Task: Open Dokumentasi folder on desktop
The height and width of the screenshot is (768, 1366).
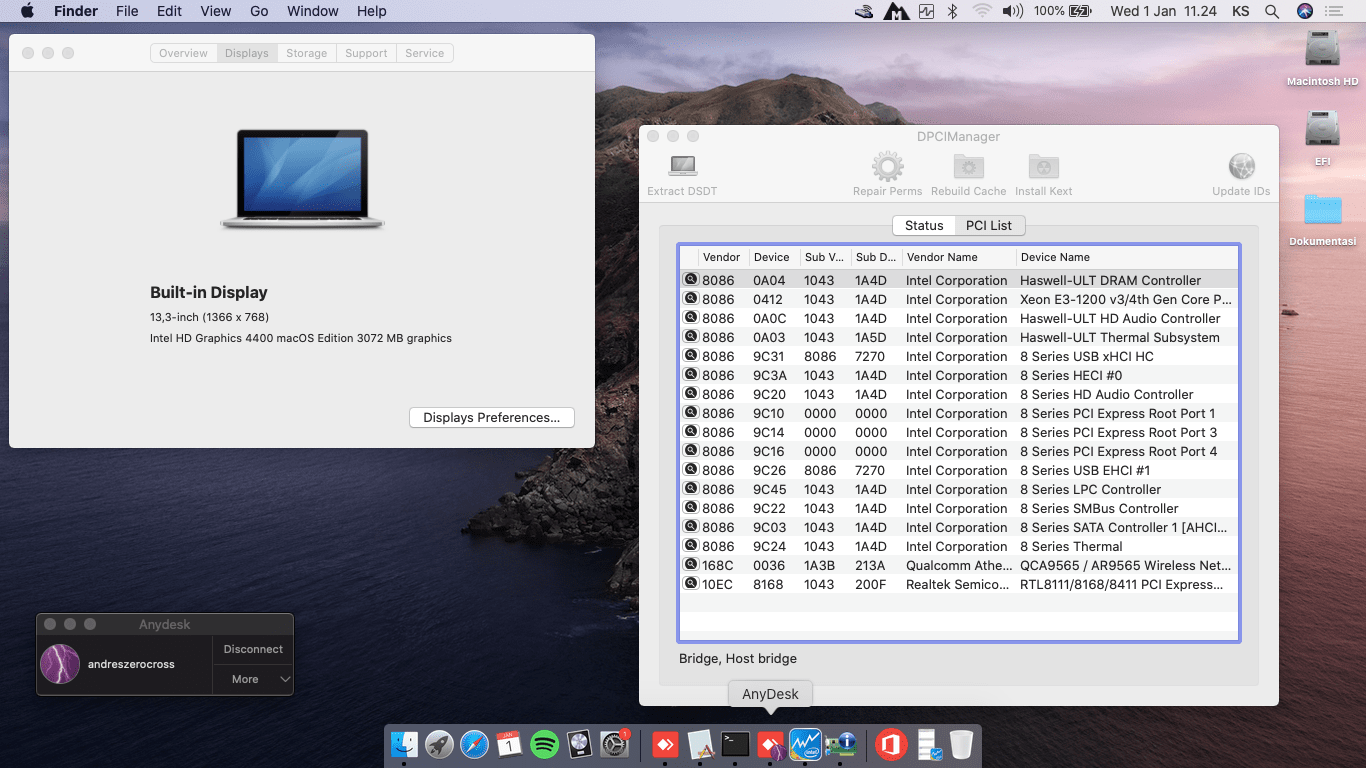Action: (1322, 209)
